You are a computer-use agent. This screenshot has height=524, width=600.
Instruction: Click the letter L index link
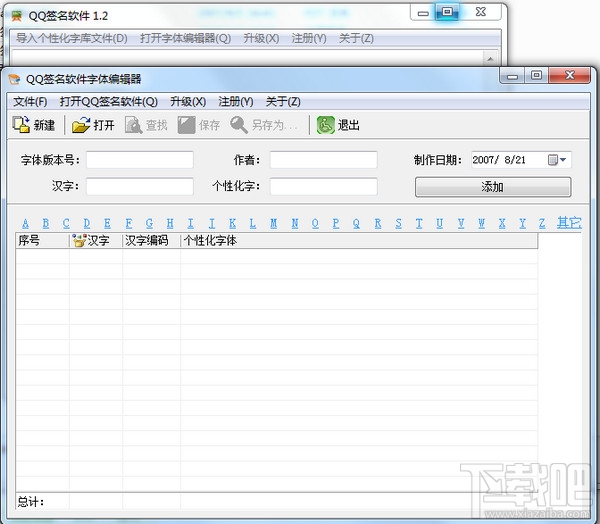tap(253, 223)
